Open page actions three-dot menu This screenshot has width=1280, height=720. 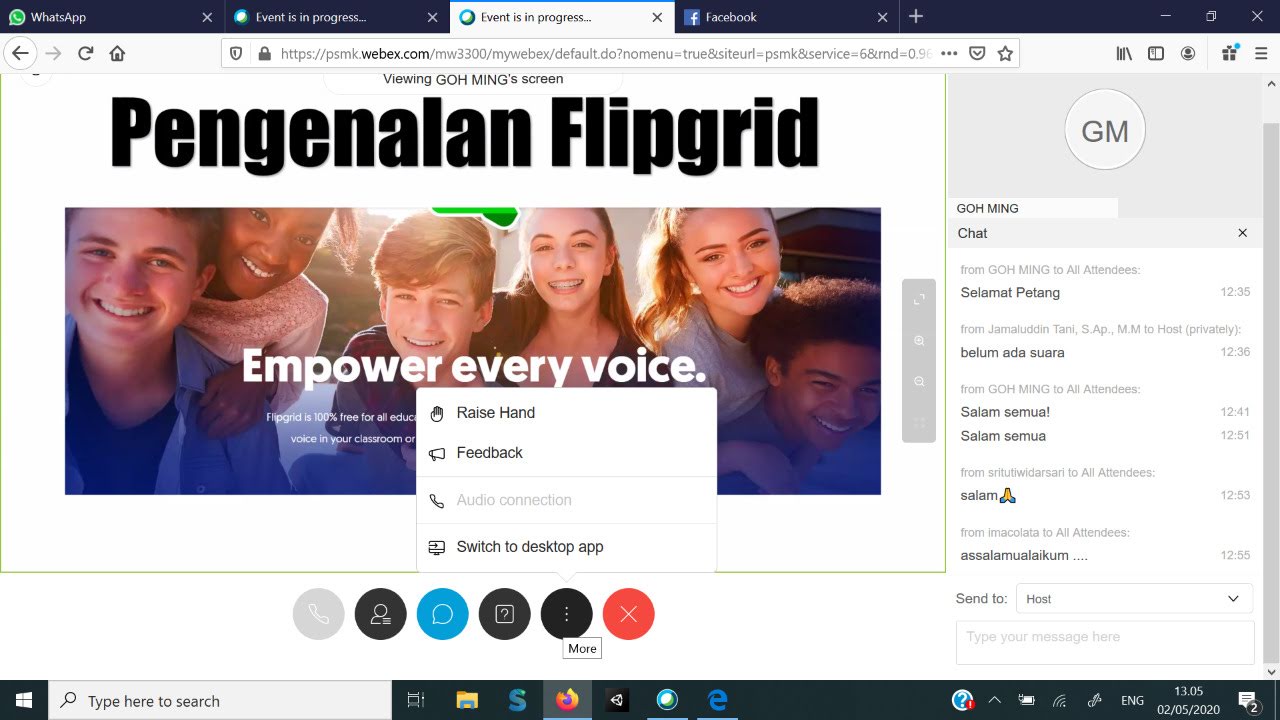(x=949, y=54)
